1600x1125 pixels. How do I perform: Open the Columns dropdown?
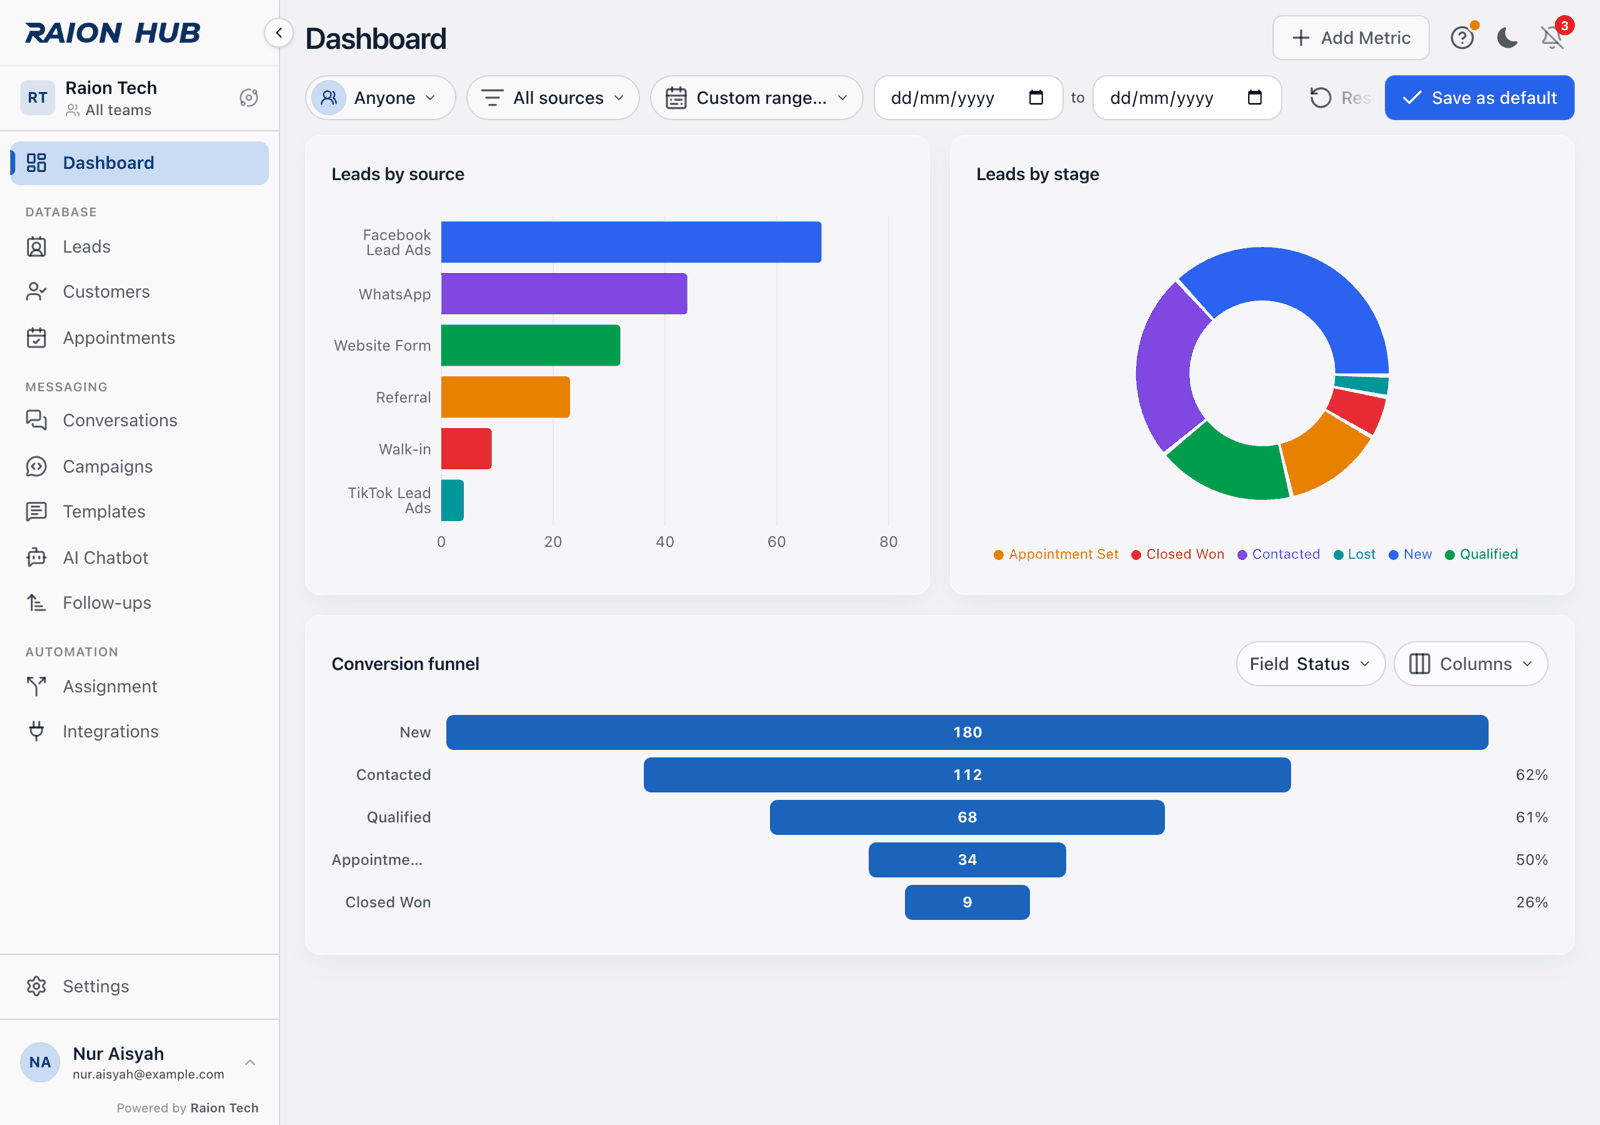click(x=1471, y=664)
